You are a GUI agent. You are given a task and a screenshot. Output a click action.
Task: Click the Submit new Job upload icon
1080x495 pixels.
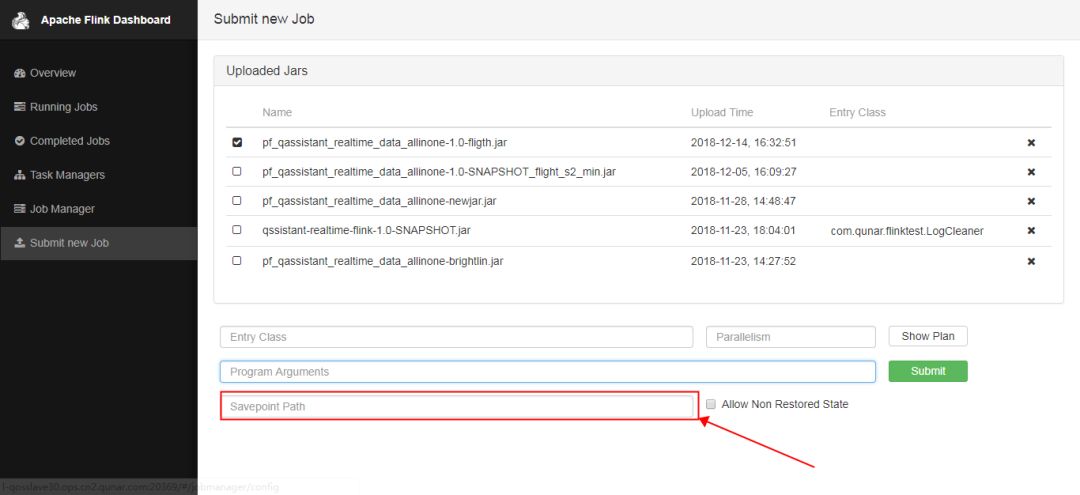point(19,243)
